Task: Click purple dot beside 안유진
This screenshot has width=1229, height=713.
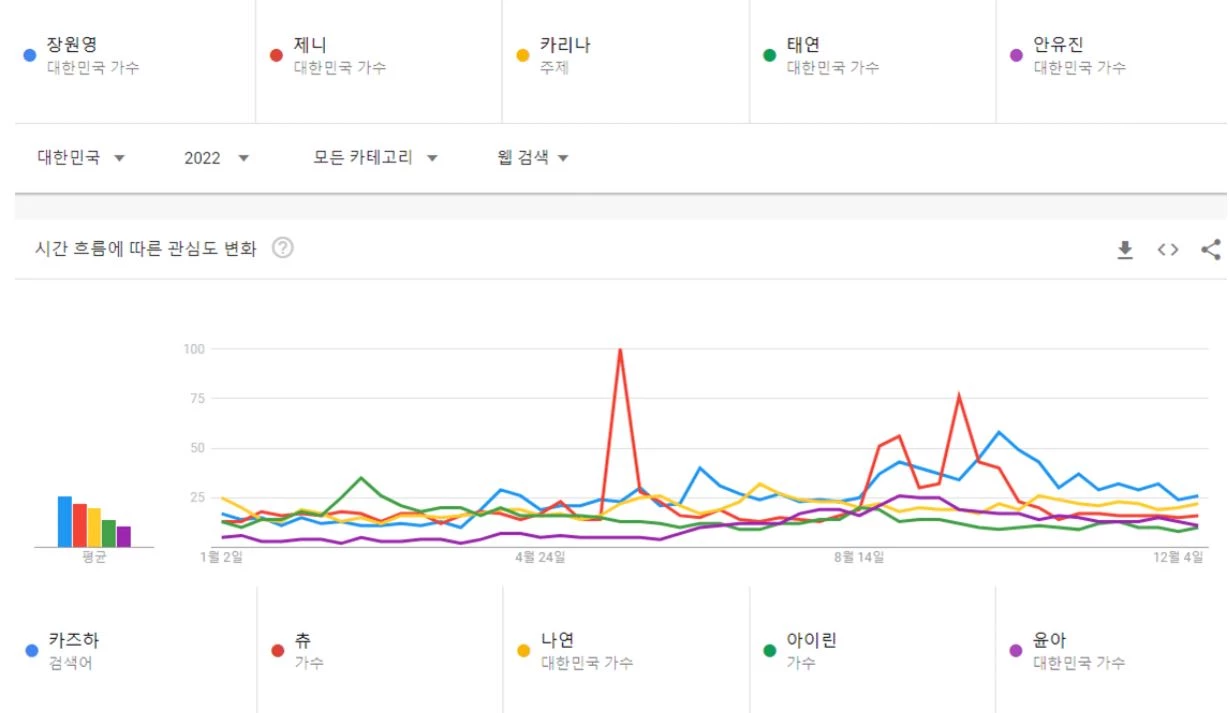Action: pos(1016,56)
